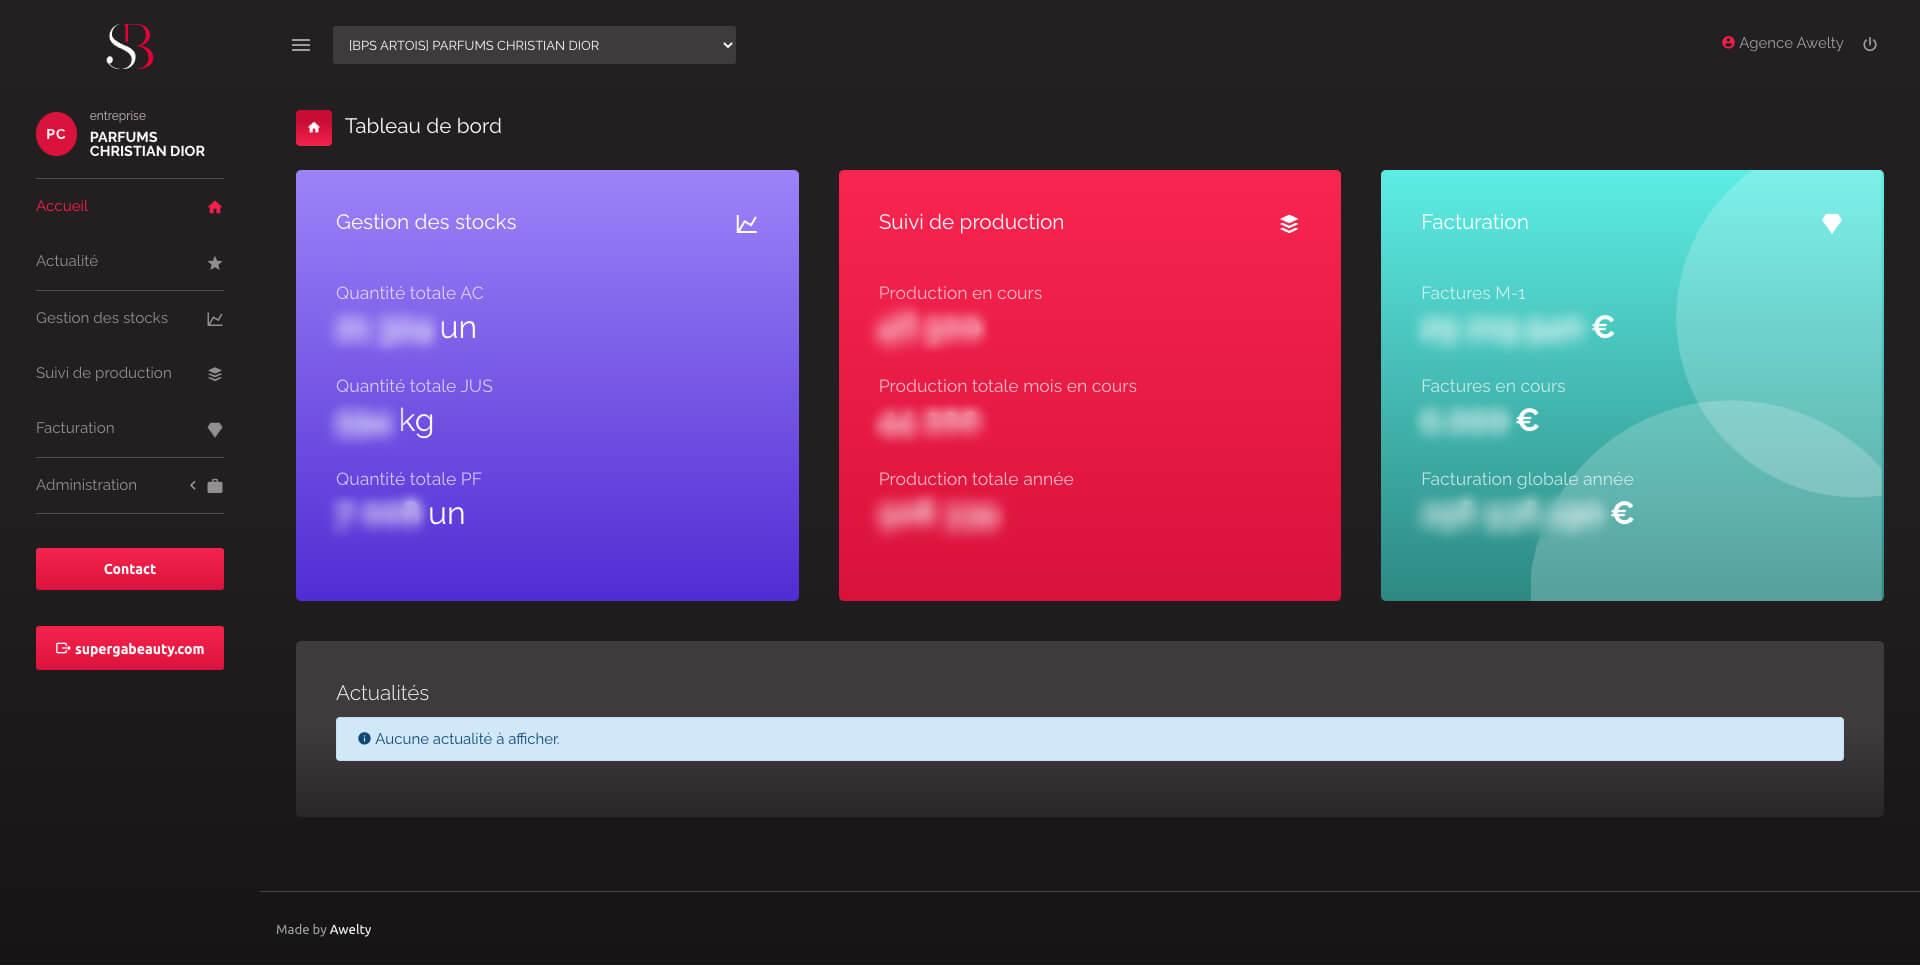The height and width of the screenshot is (966, 1920).
Task: Select the Quantité totale PF label
Action: (x=409, y=479)
